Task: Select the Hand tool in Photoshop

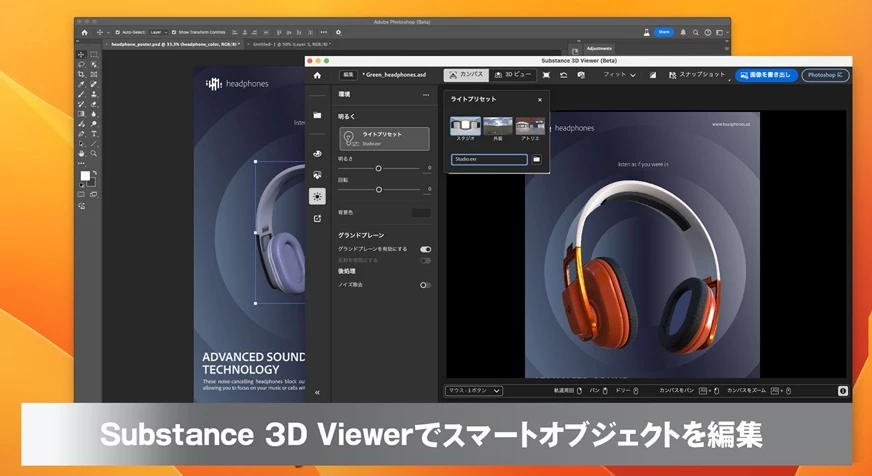Action: point(81,153)
